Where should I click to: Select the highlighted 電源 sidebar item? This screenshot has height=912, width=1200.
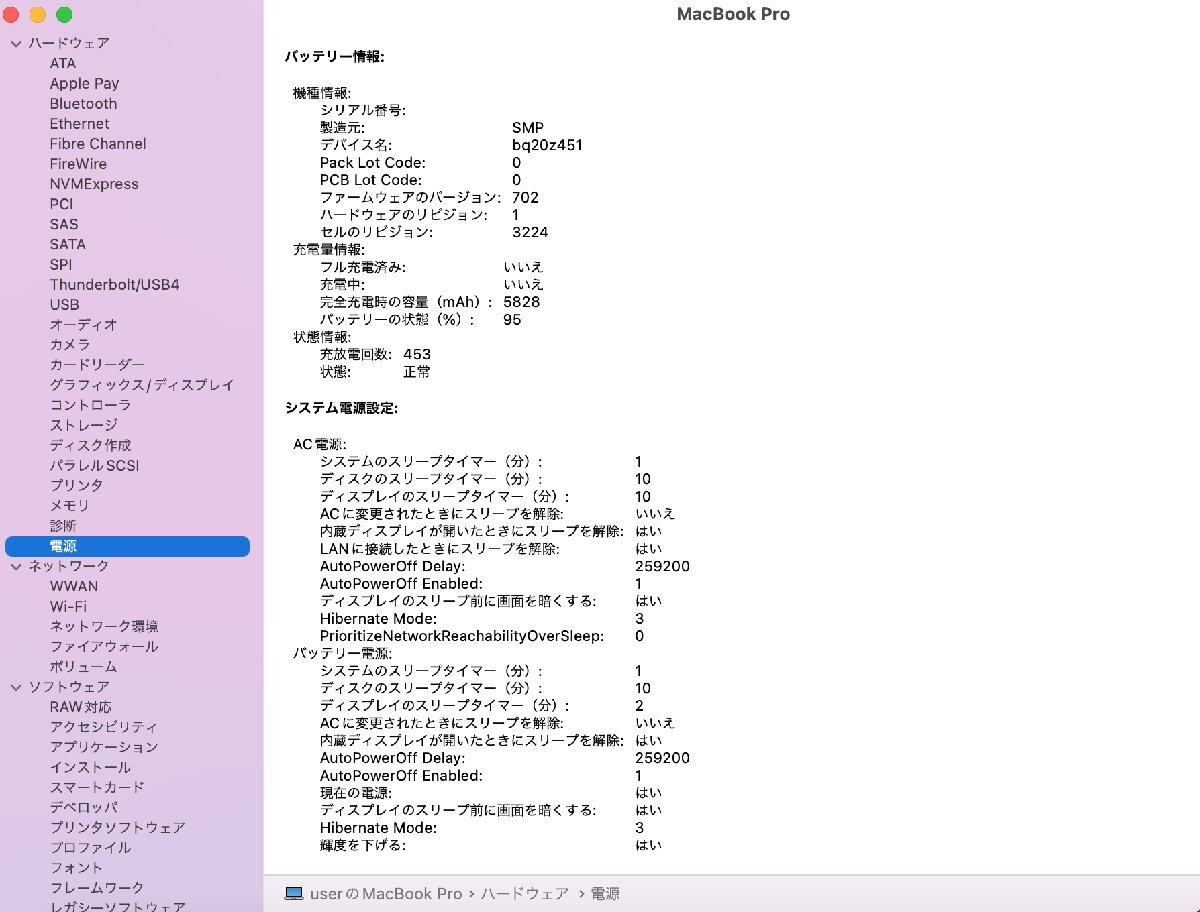(127, 546)
